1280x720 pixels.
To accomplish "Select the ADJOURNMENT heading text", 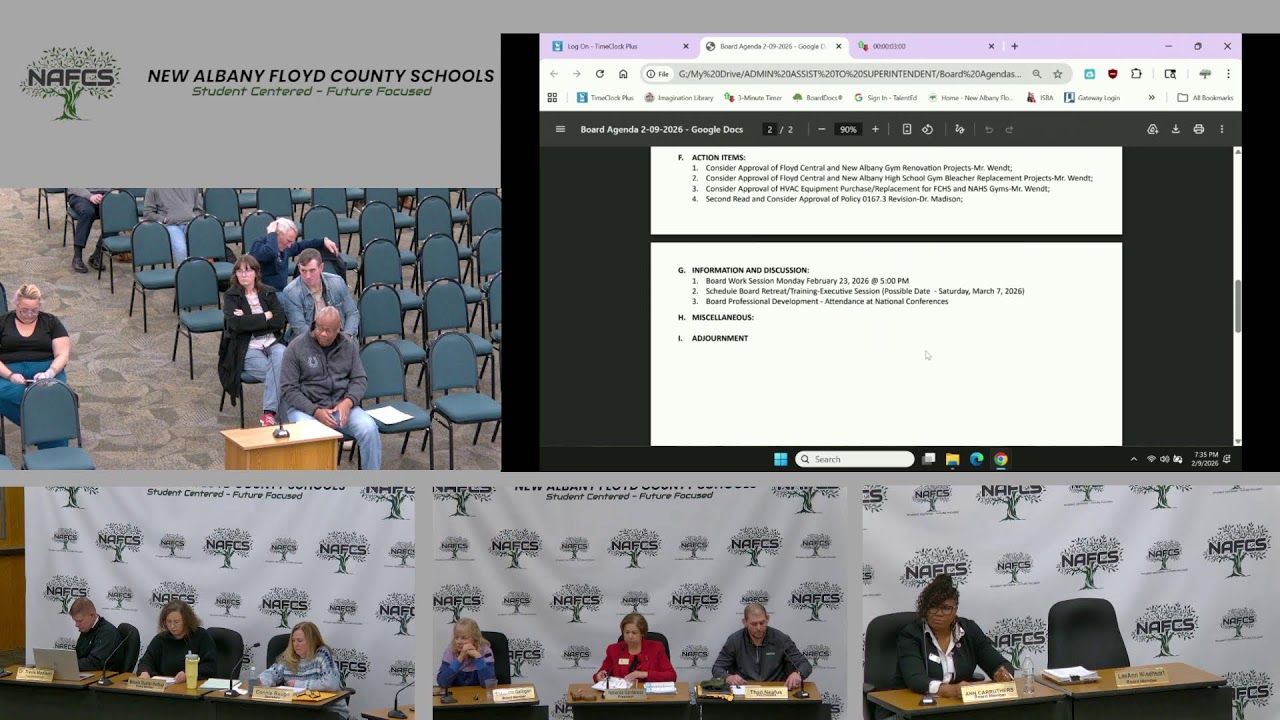I will click(x=720, y=338).
